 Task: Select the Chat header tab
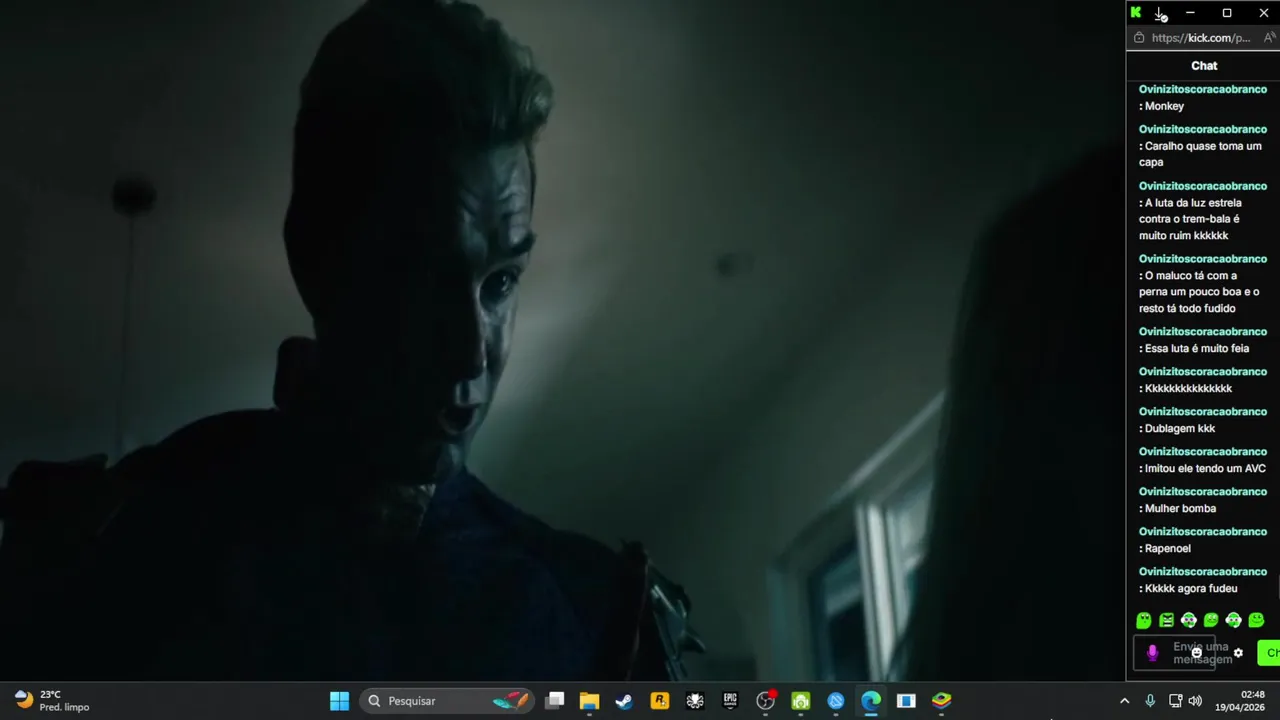[1204, 66]
